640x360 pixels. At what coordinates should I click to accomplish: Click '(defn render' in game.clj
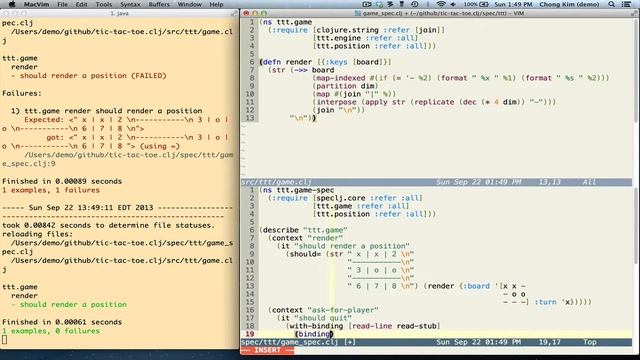[x=286, y=62]
